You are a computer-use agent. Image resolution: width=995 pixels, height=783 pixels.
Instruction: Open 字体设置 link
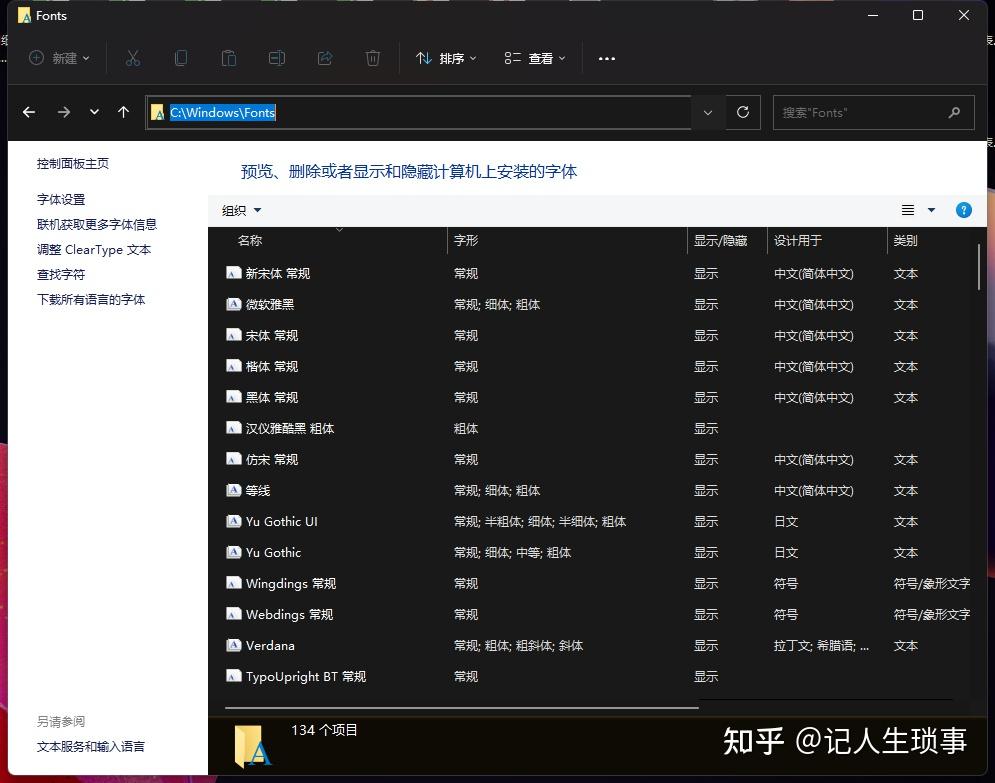pyautogui.click(x=60, y=199)
